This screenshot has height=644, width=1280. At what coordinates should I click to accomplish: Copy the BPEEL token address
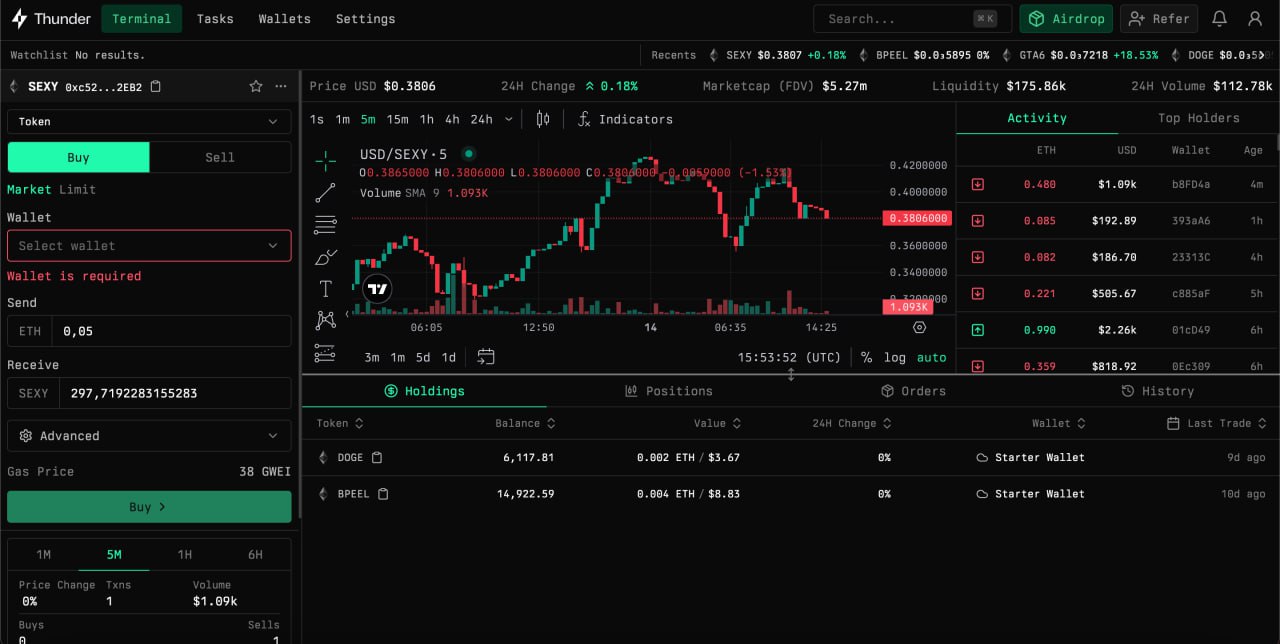[x=383, y=494]
